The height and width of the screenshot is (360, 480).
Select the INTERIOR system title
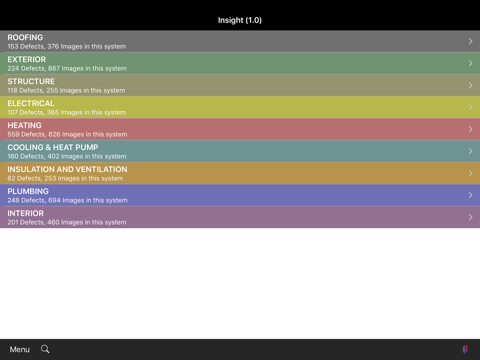click(x=26, y=213)
